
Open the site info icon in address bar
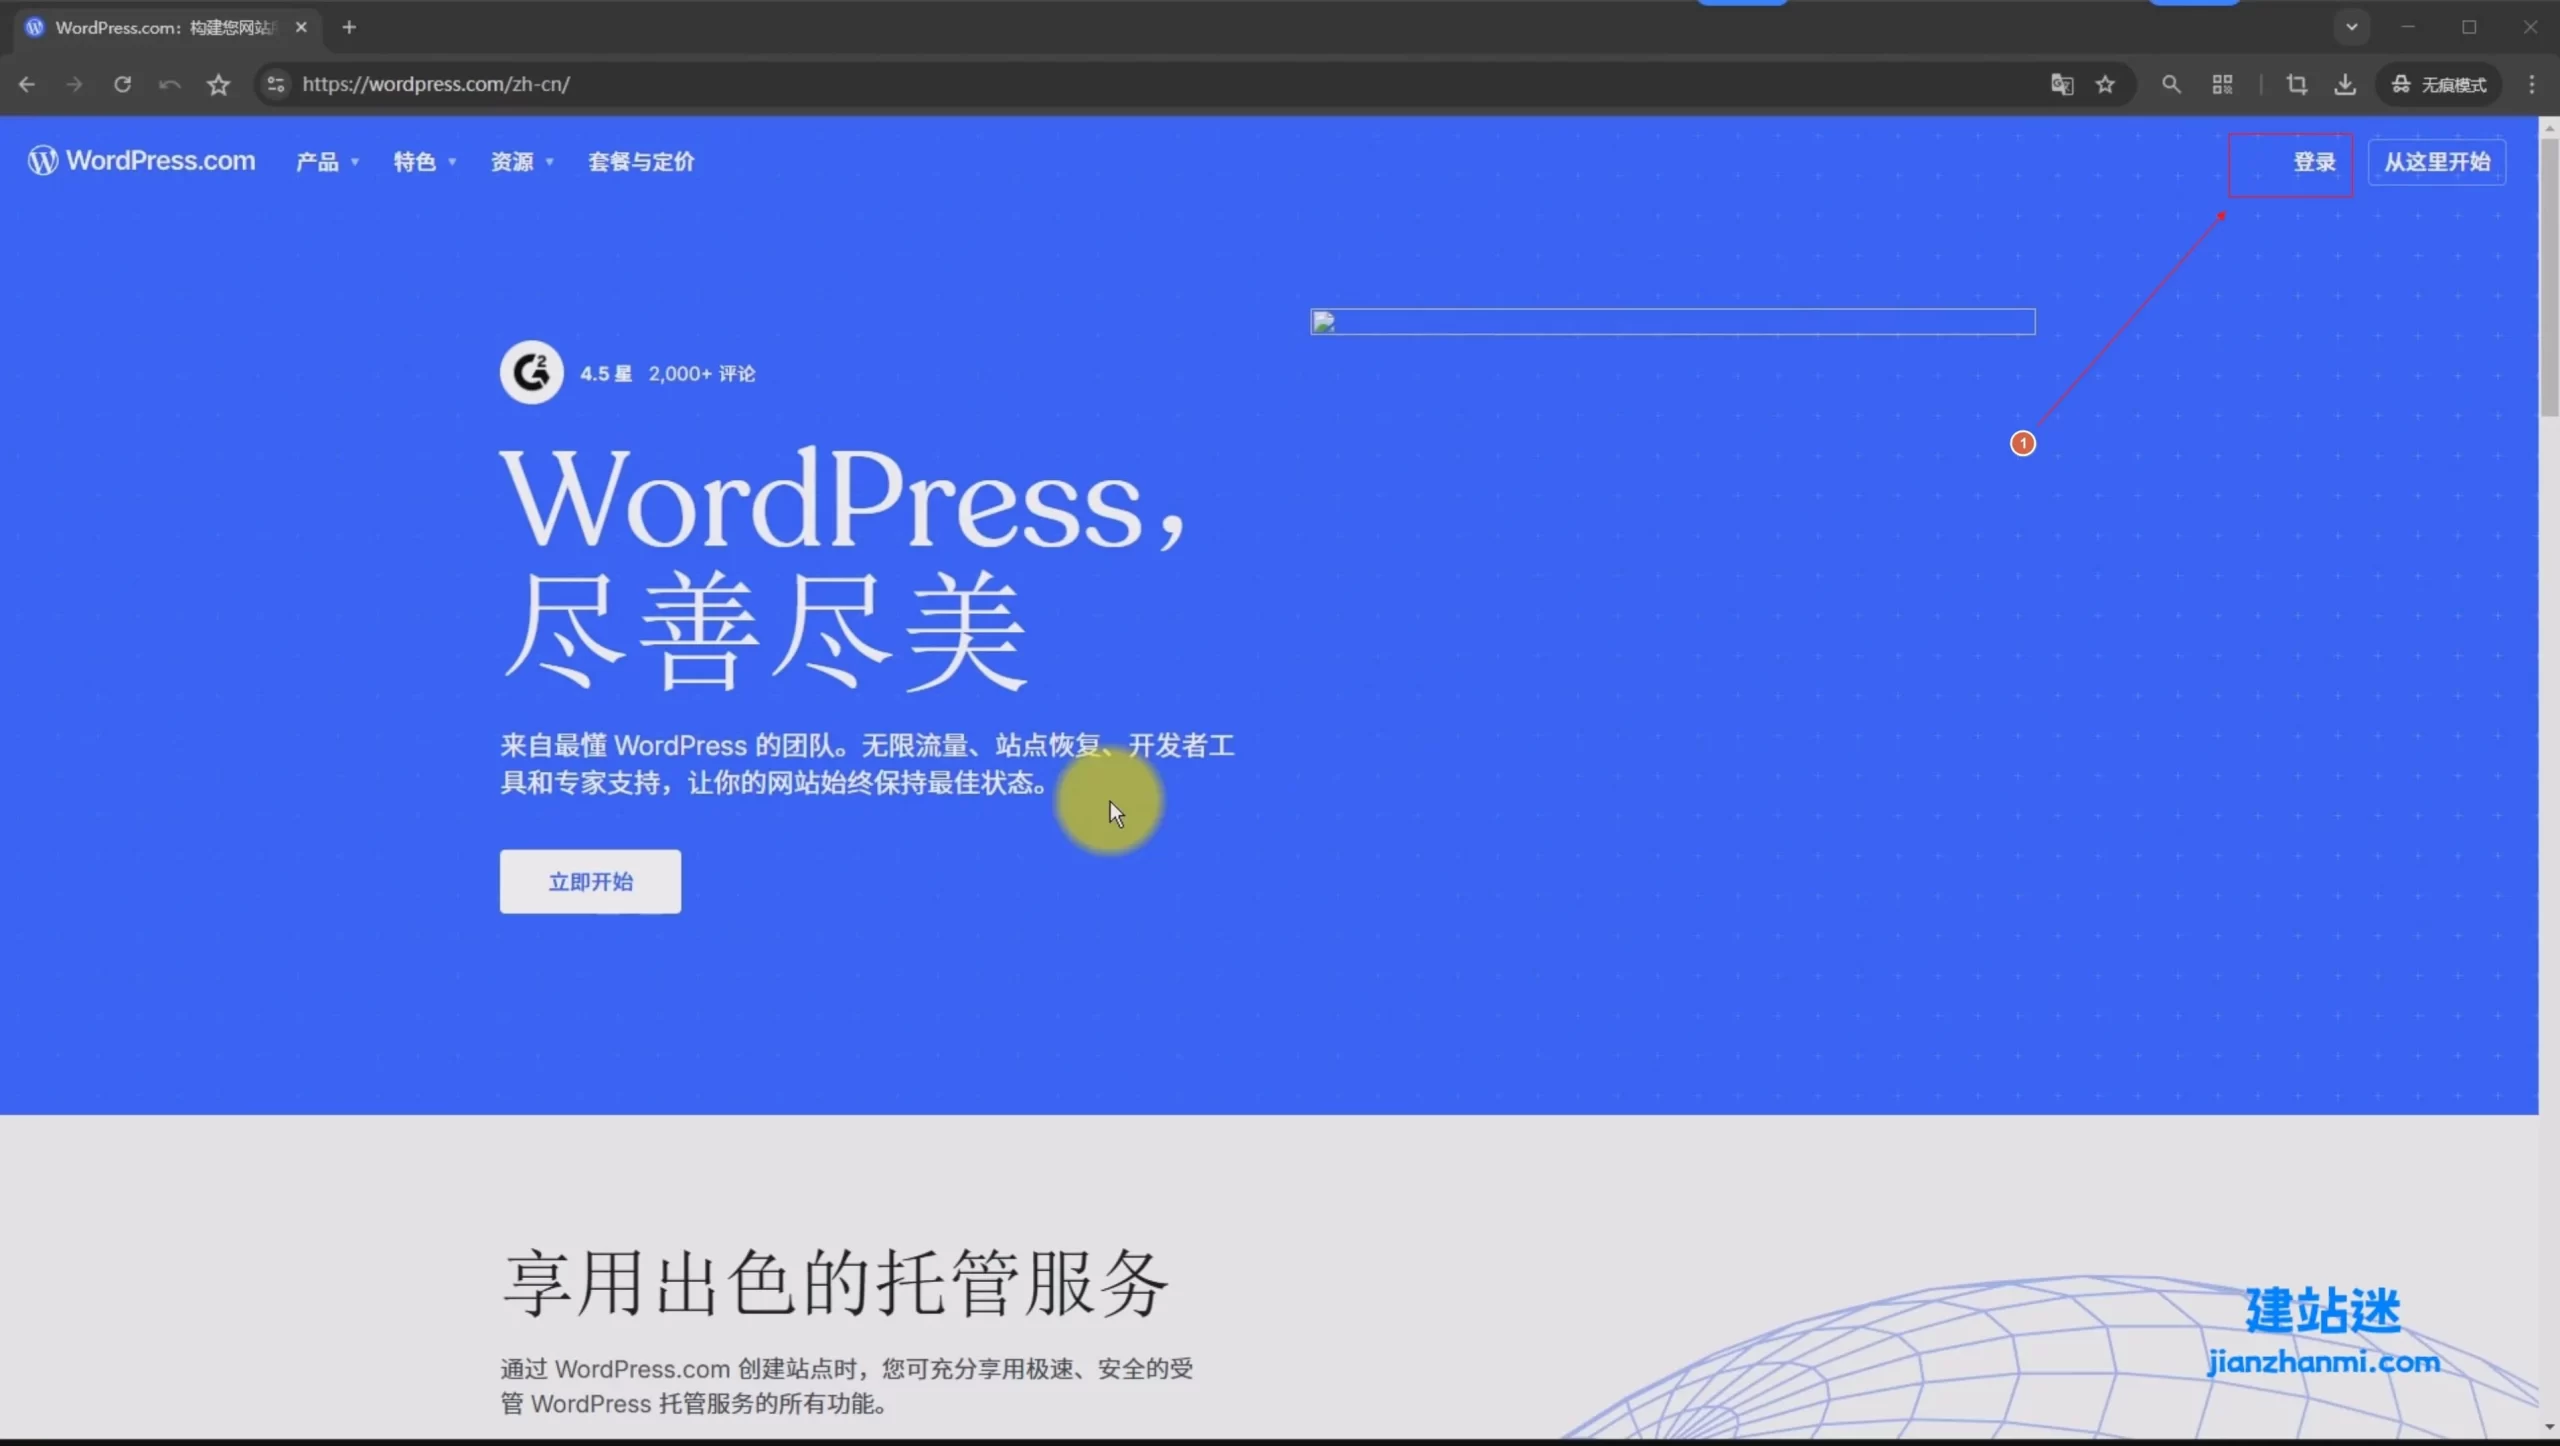[x=276, y=85]
